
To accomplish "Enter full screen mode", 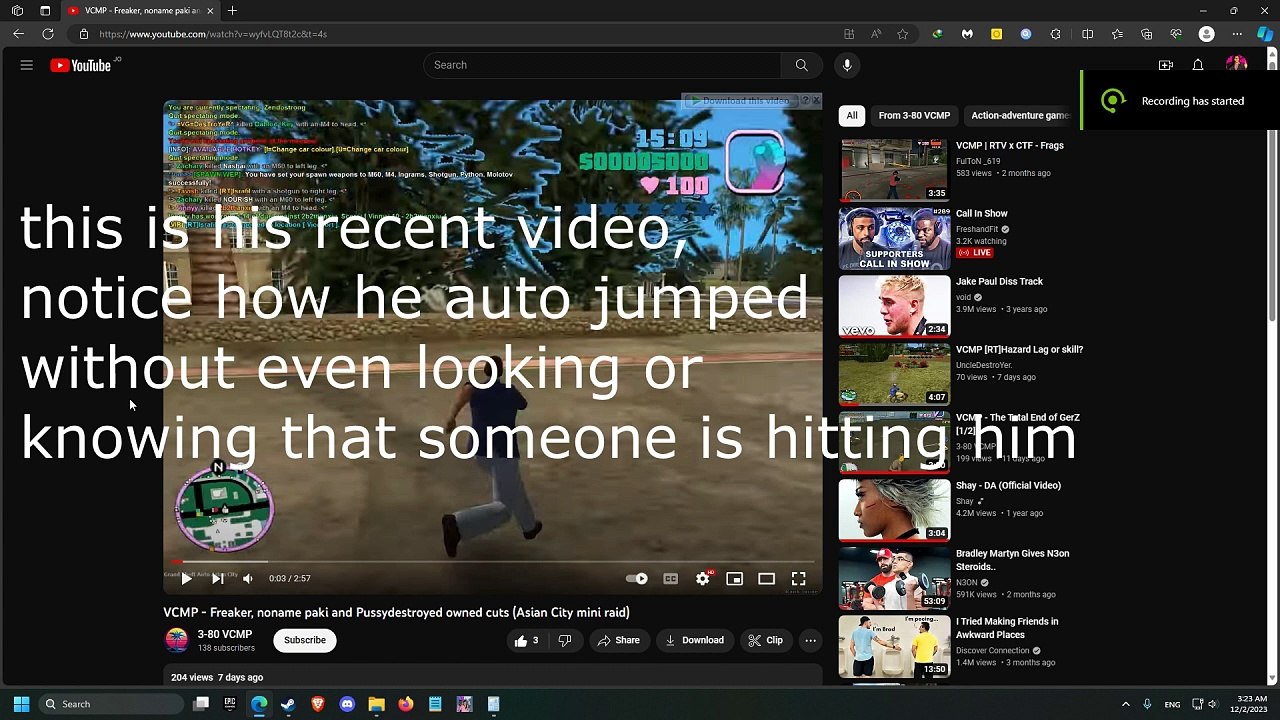I will coord(799,578).
